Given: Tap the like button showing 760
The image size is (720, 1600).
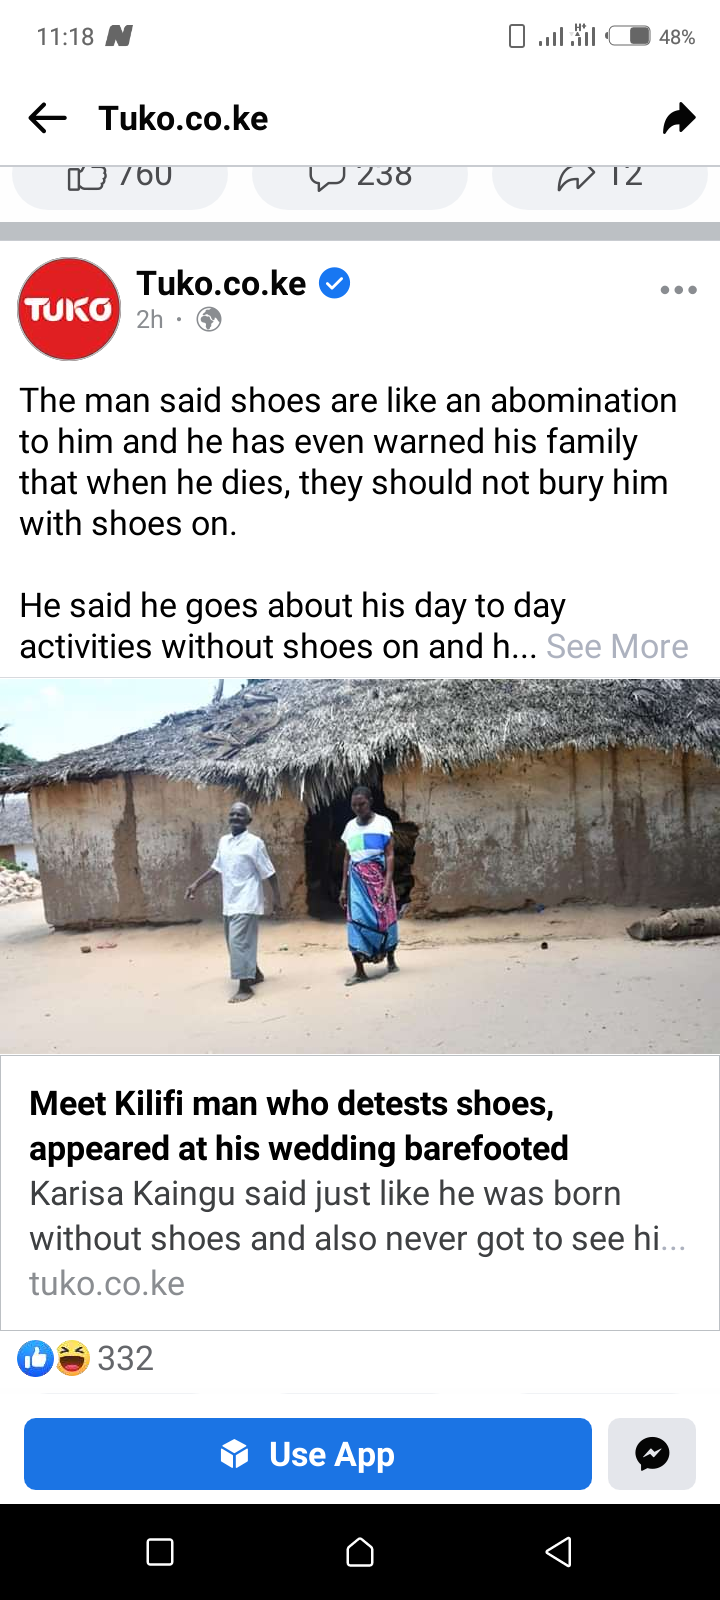Looking at the screenshot, I should (x=120, y=178).
